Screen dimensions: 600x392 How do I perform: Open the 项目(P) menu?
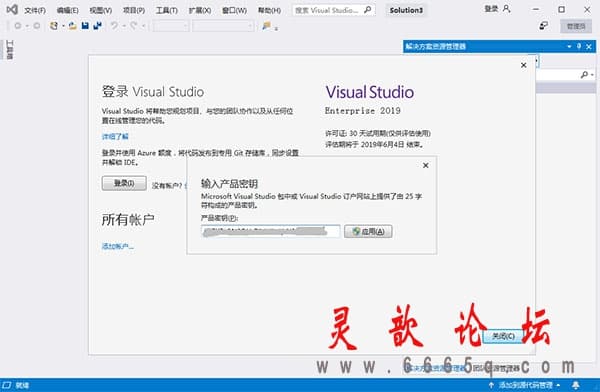[134, 10]
